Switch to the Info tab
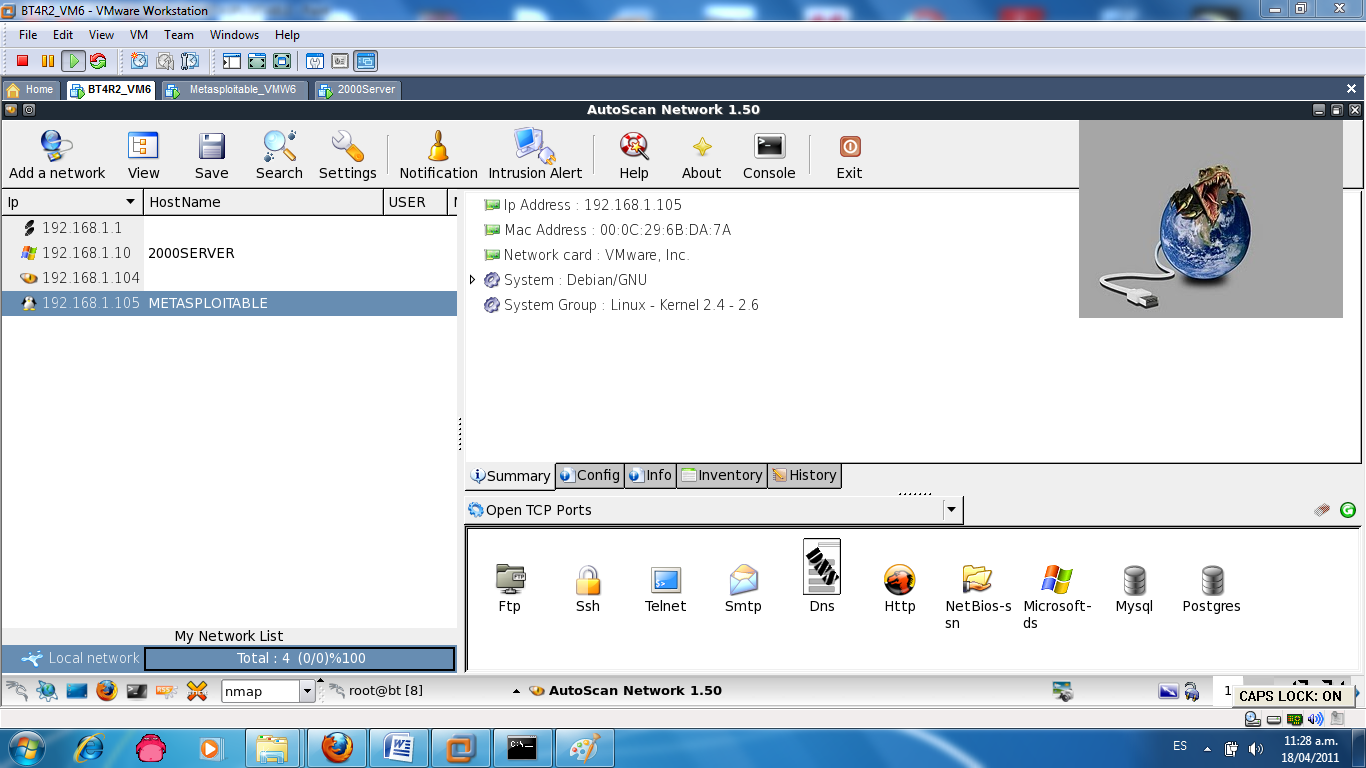1366x768 pixels. point(650,475)
